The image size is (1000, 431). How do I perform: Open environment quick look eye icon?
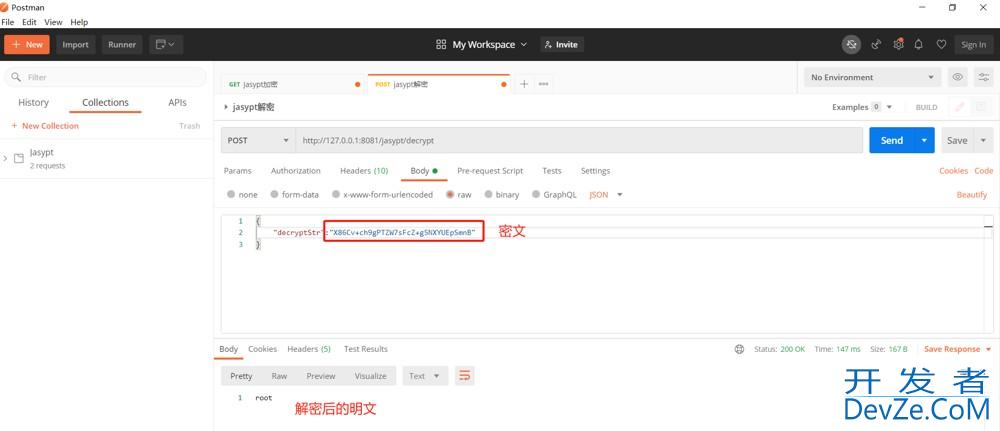click(957, 77)
